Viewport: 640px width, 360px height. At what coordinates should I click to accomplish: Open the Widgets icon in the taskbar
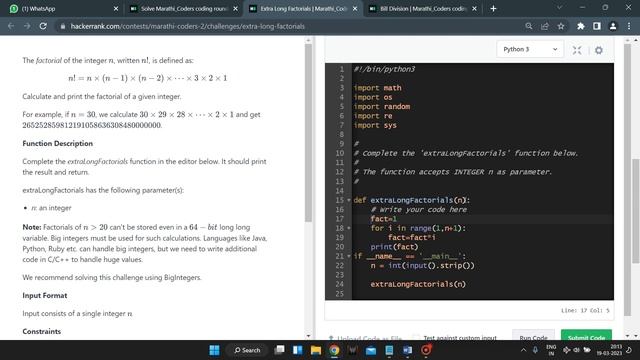[x=298, y=350]
